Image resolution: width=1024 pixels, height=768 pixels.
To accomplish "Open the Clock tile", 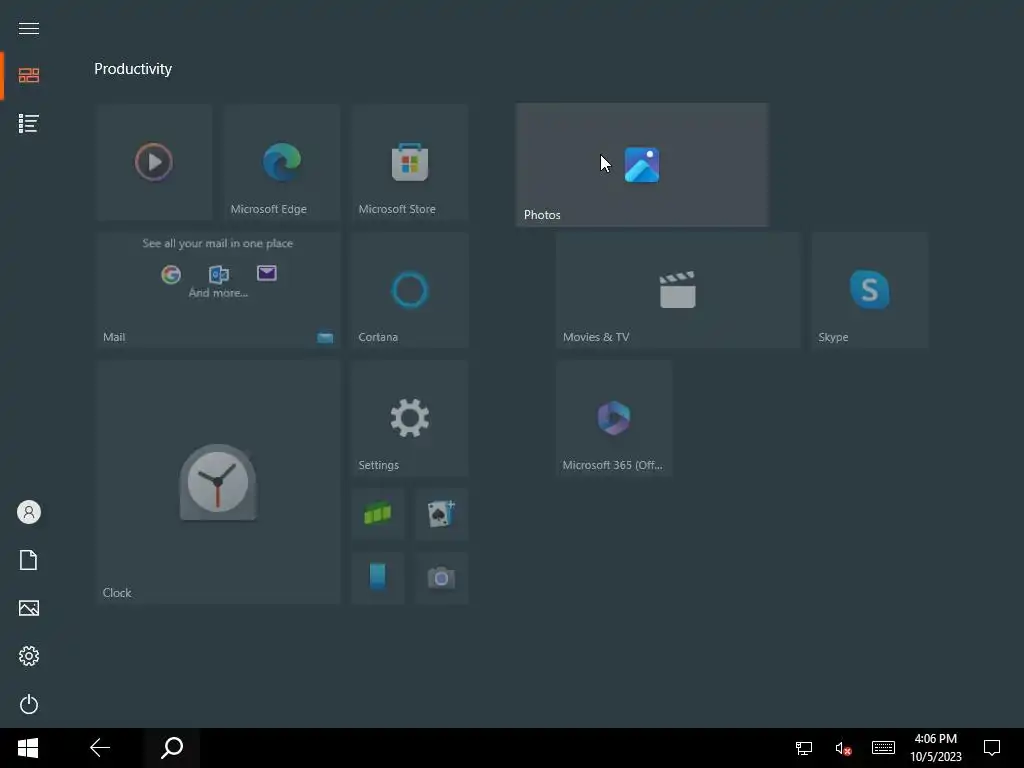I will [x=218, y=482].
